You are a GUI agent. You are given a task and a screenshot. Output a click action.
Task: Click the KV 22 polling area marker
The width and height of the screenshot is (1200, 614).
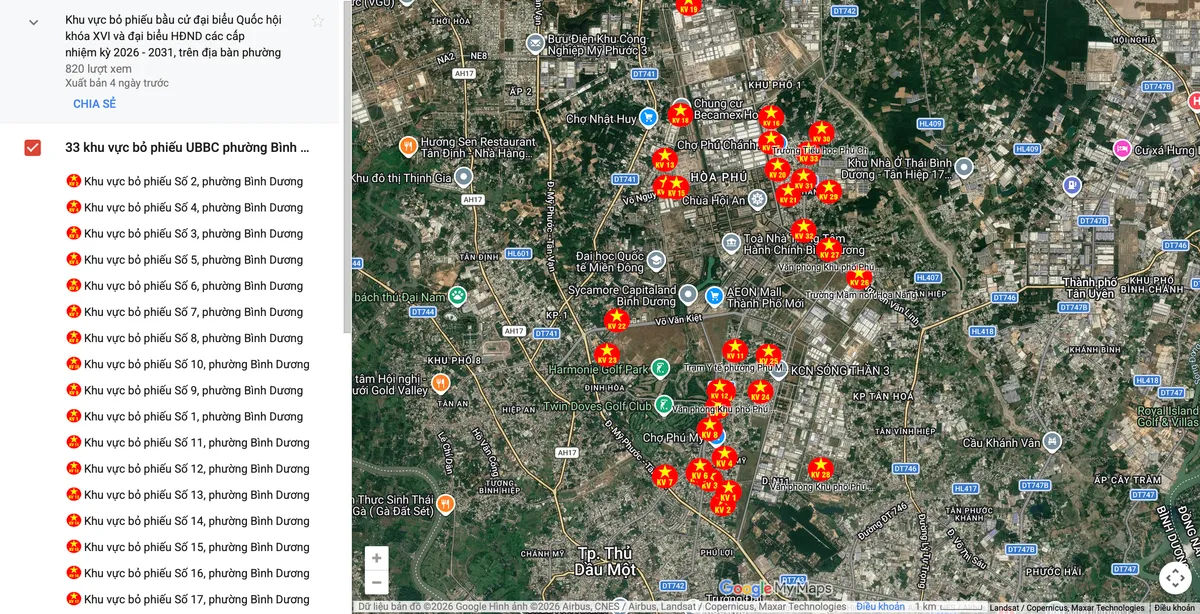click(616, 320)
